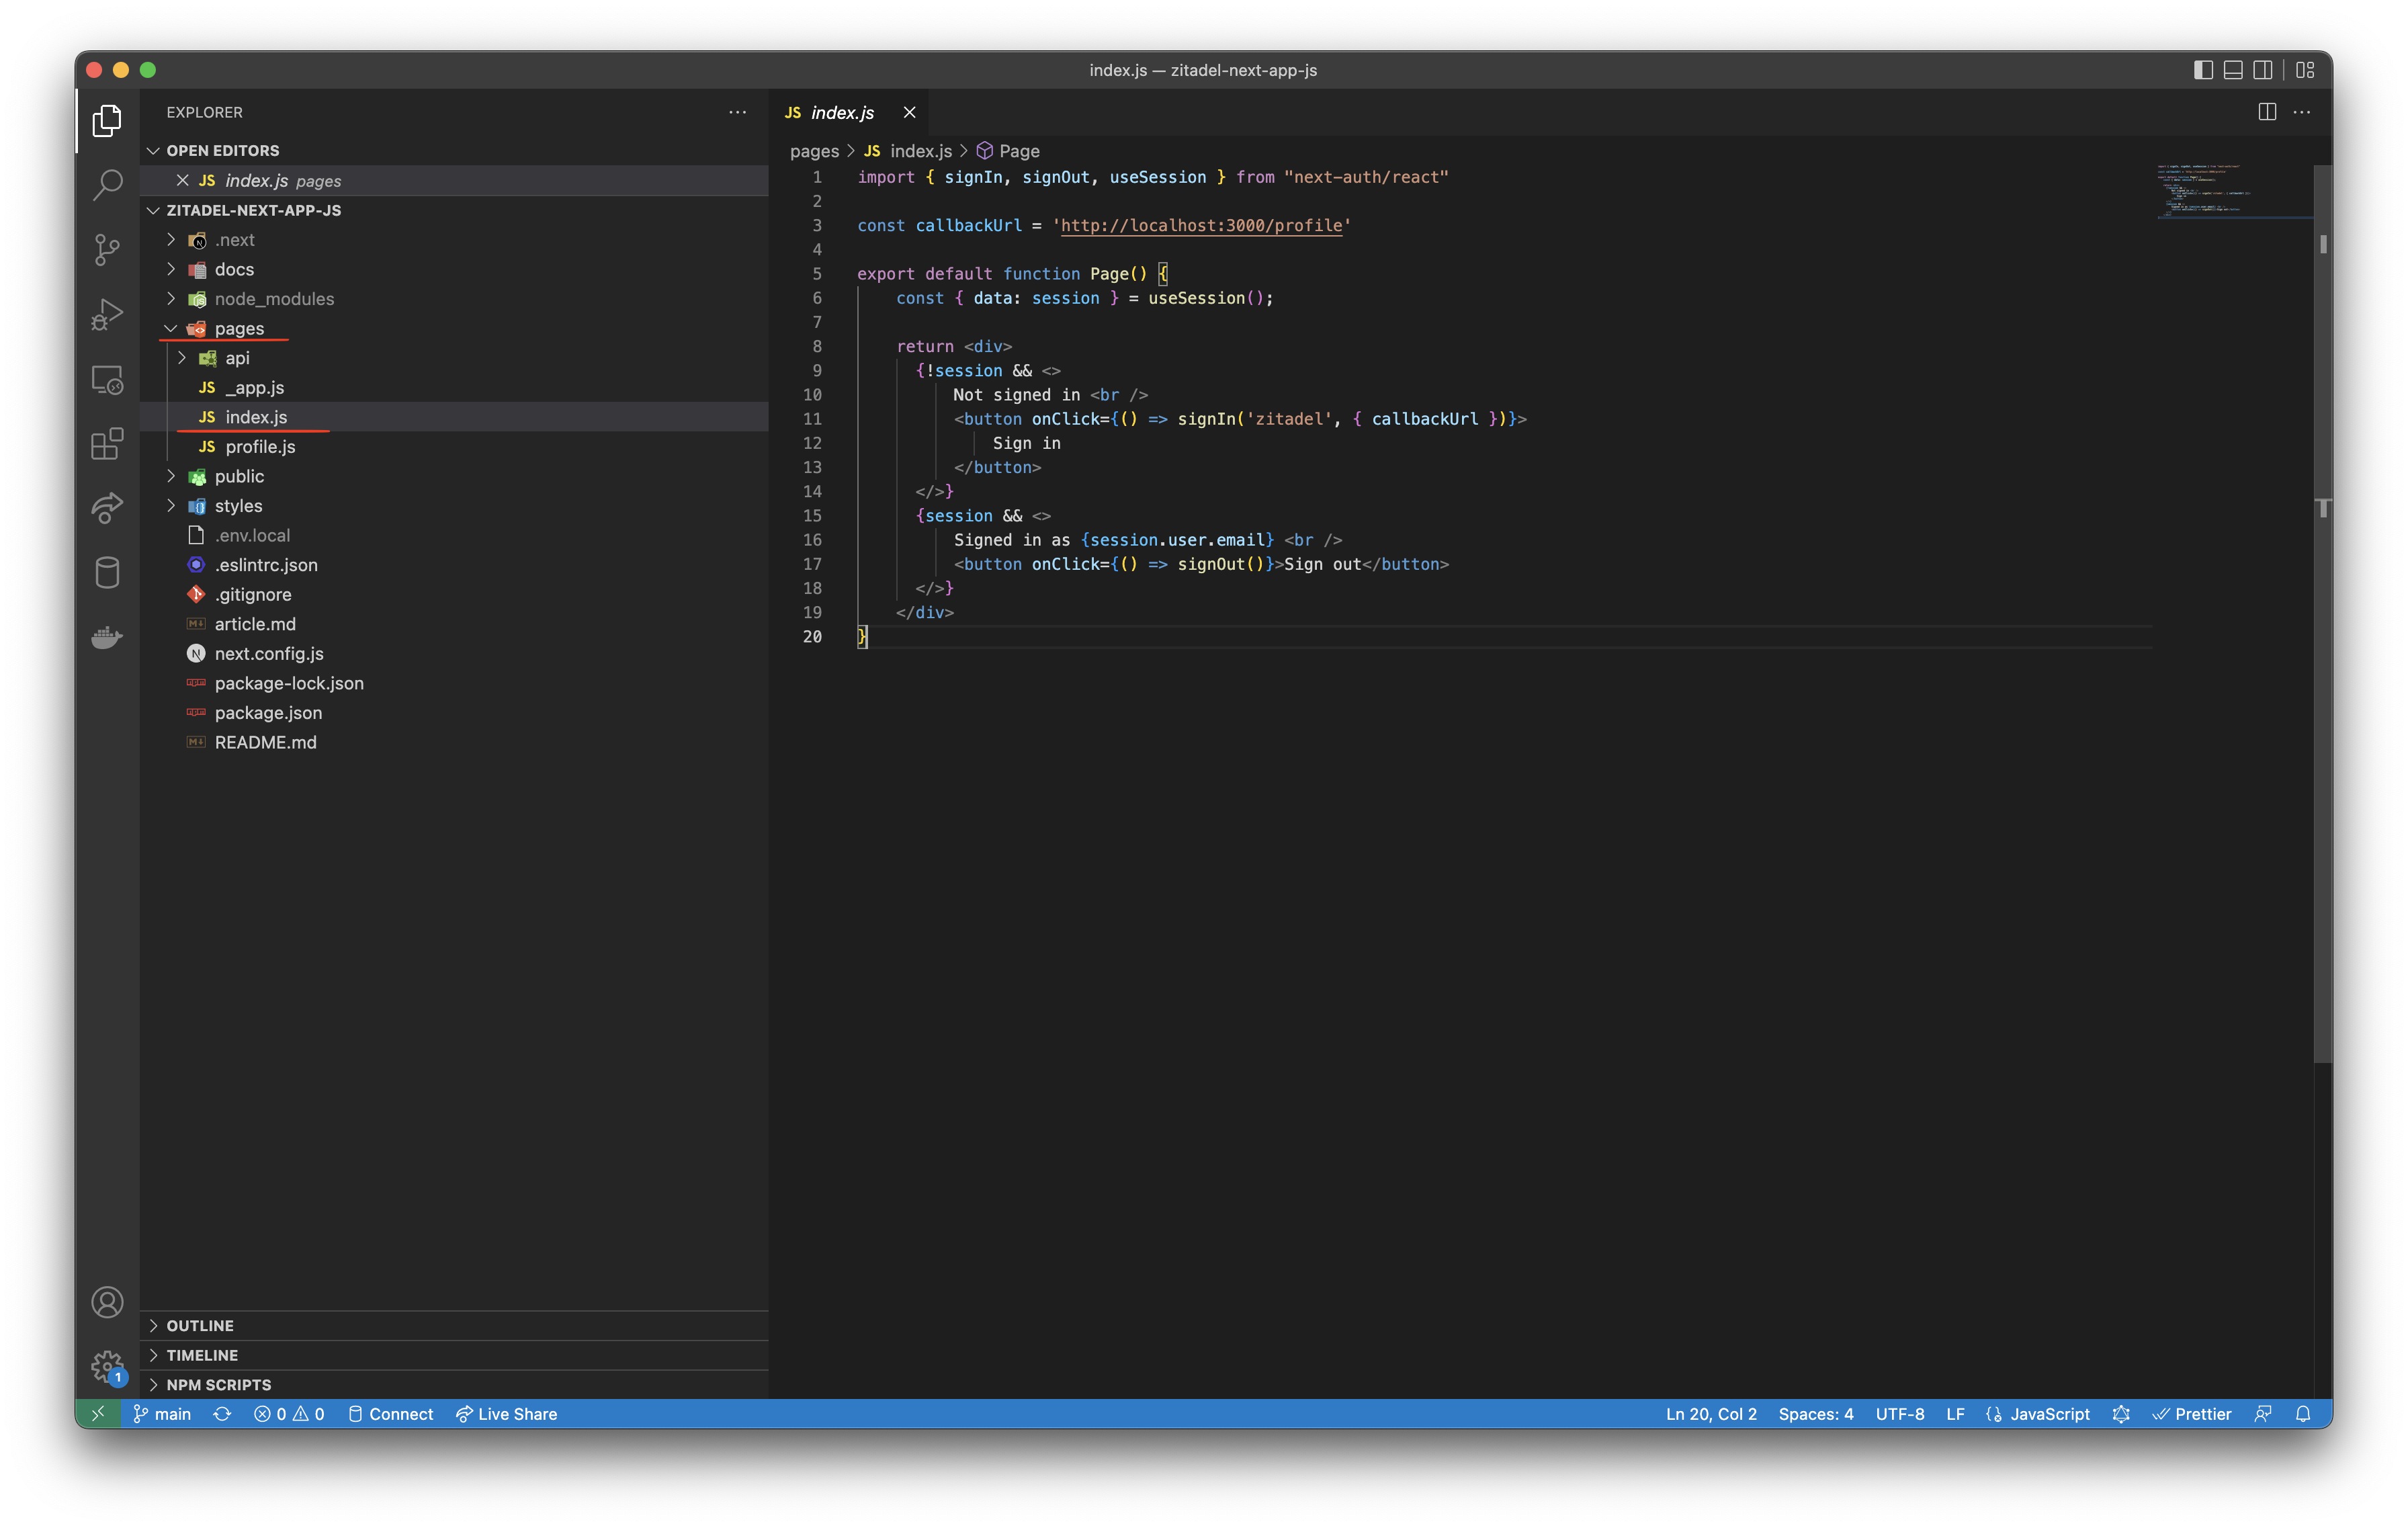Click the UTF-8 encoding indicator

tap(1901, 1414)
